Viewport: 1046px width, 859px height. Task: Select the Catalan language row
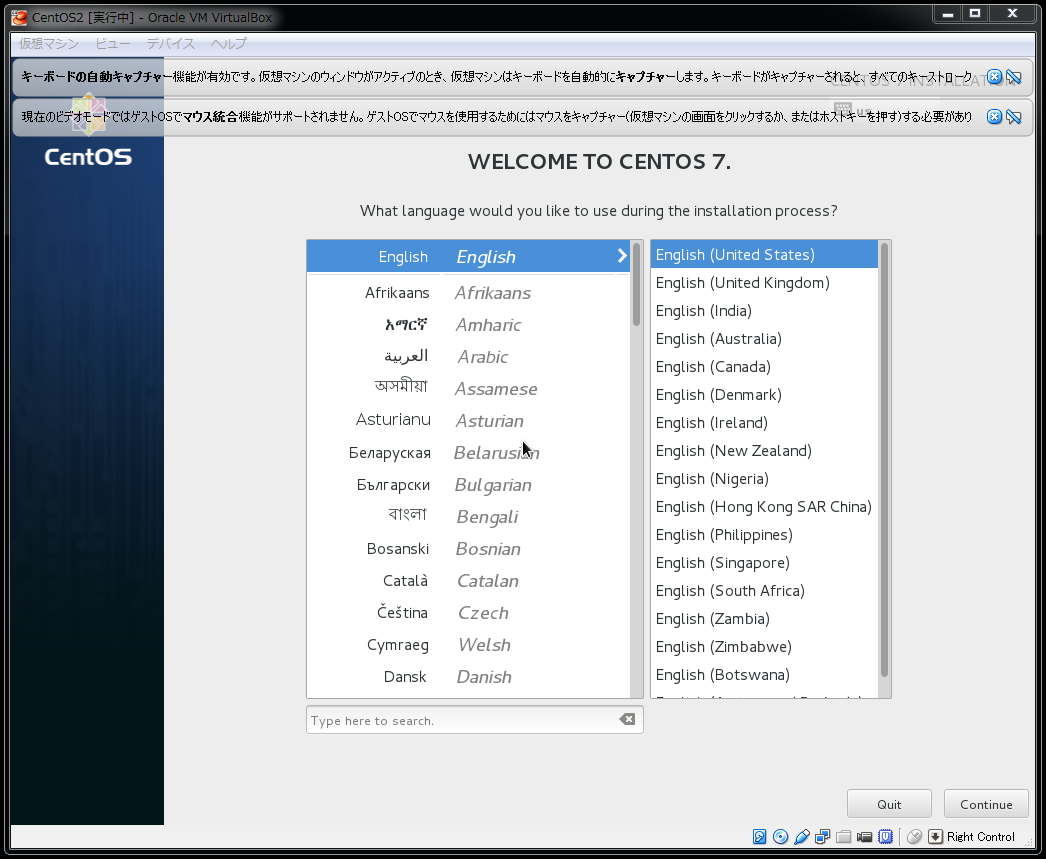(x=468, y=581)
